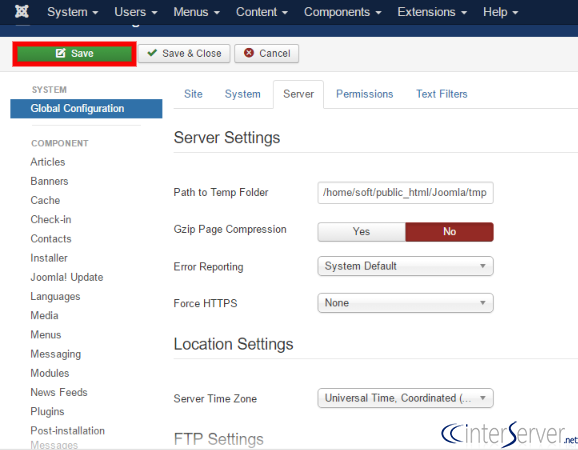
Task: Click the Save edit icon
Action: pyautogui.click(x=60, y=53)
